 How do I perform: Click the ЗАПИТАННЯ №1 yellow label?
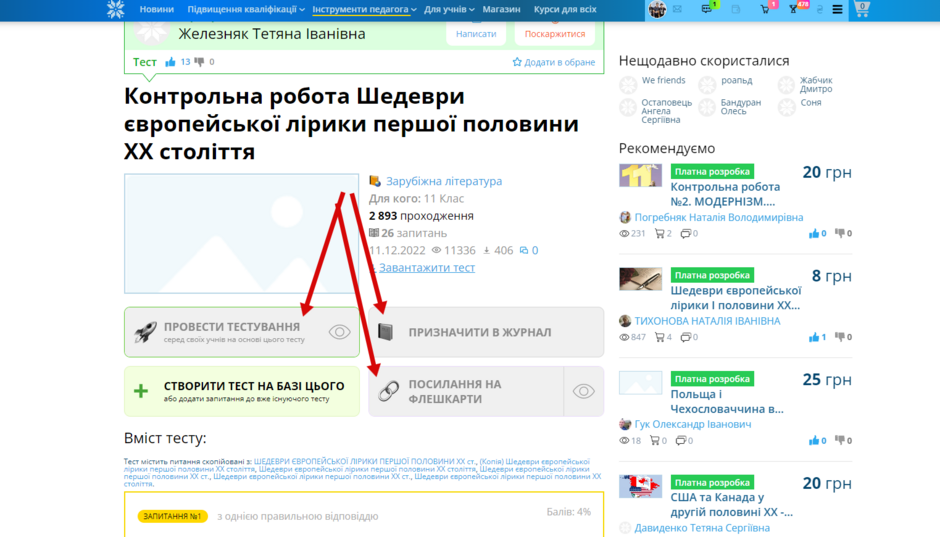(x=173, y=516)
